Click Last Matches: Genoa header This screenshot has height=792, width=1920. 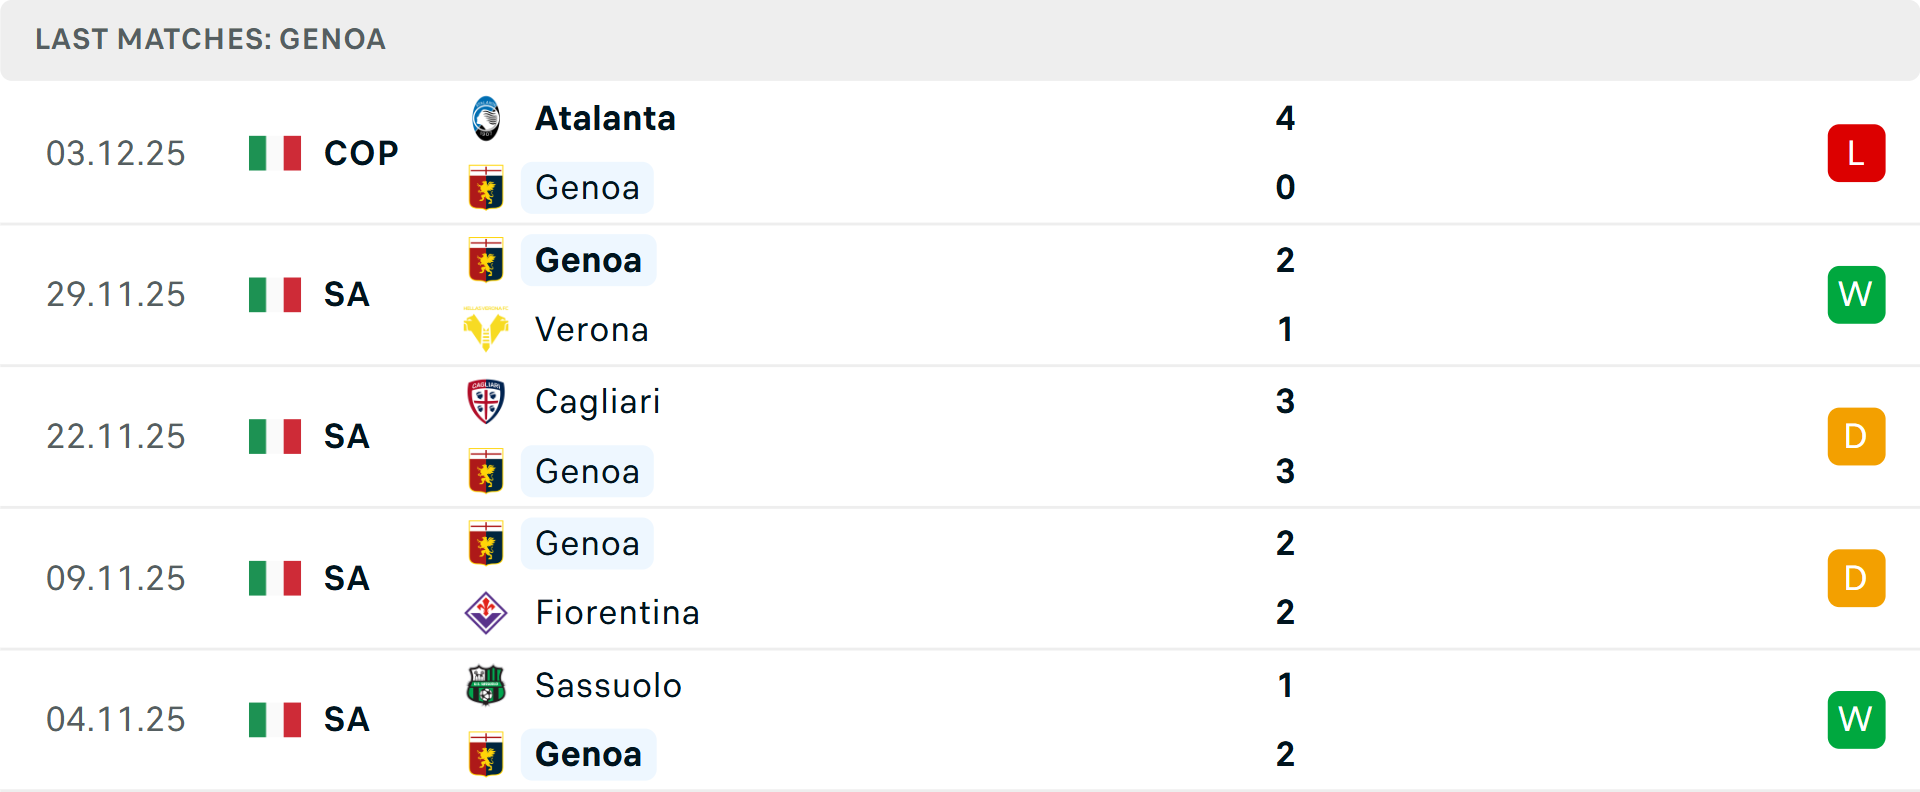tap(210, 39)
